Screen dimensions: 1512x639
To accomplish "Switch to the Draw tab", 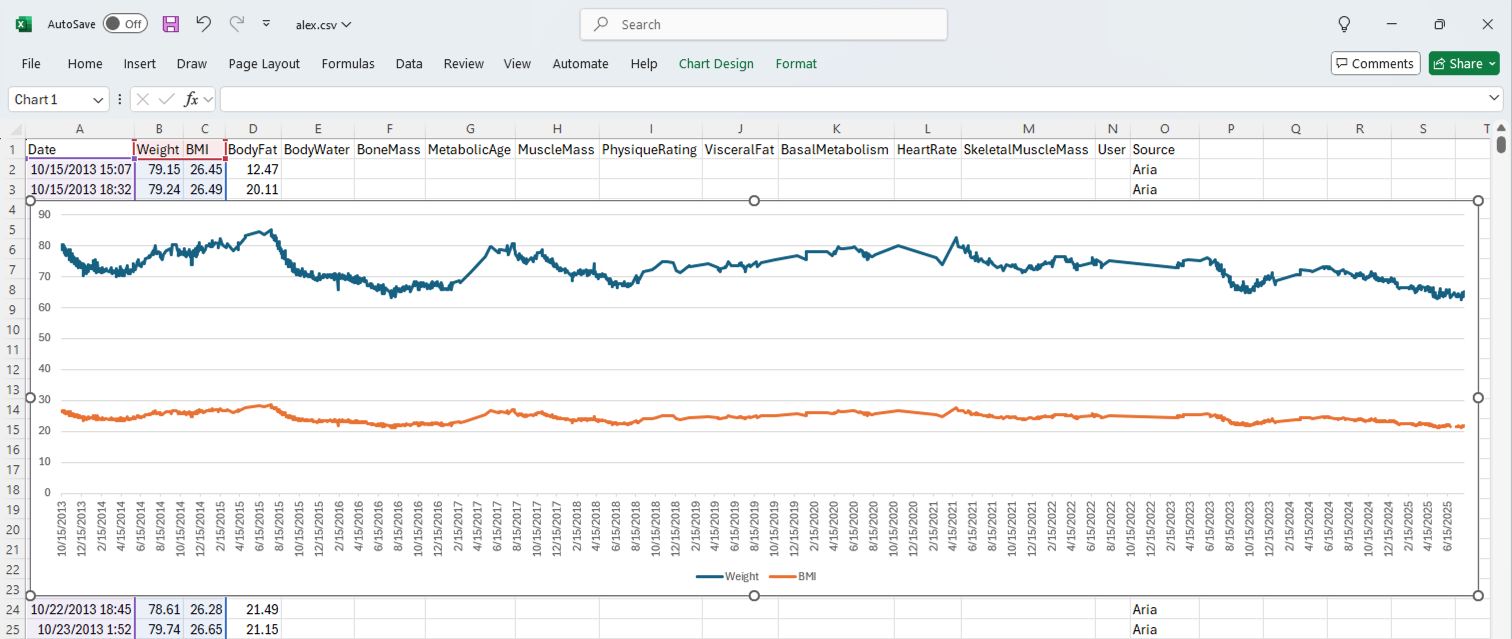I will click(x=192, y=63).
